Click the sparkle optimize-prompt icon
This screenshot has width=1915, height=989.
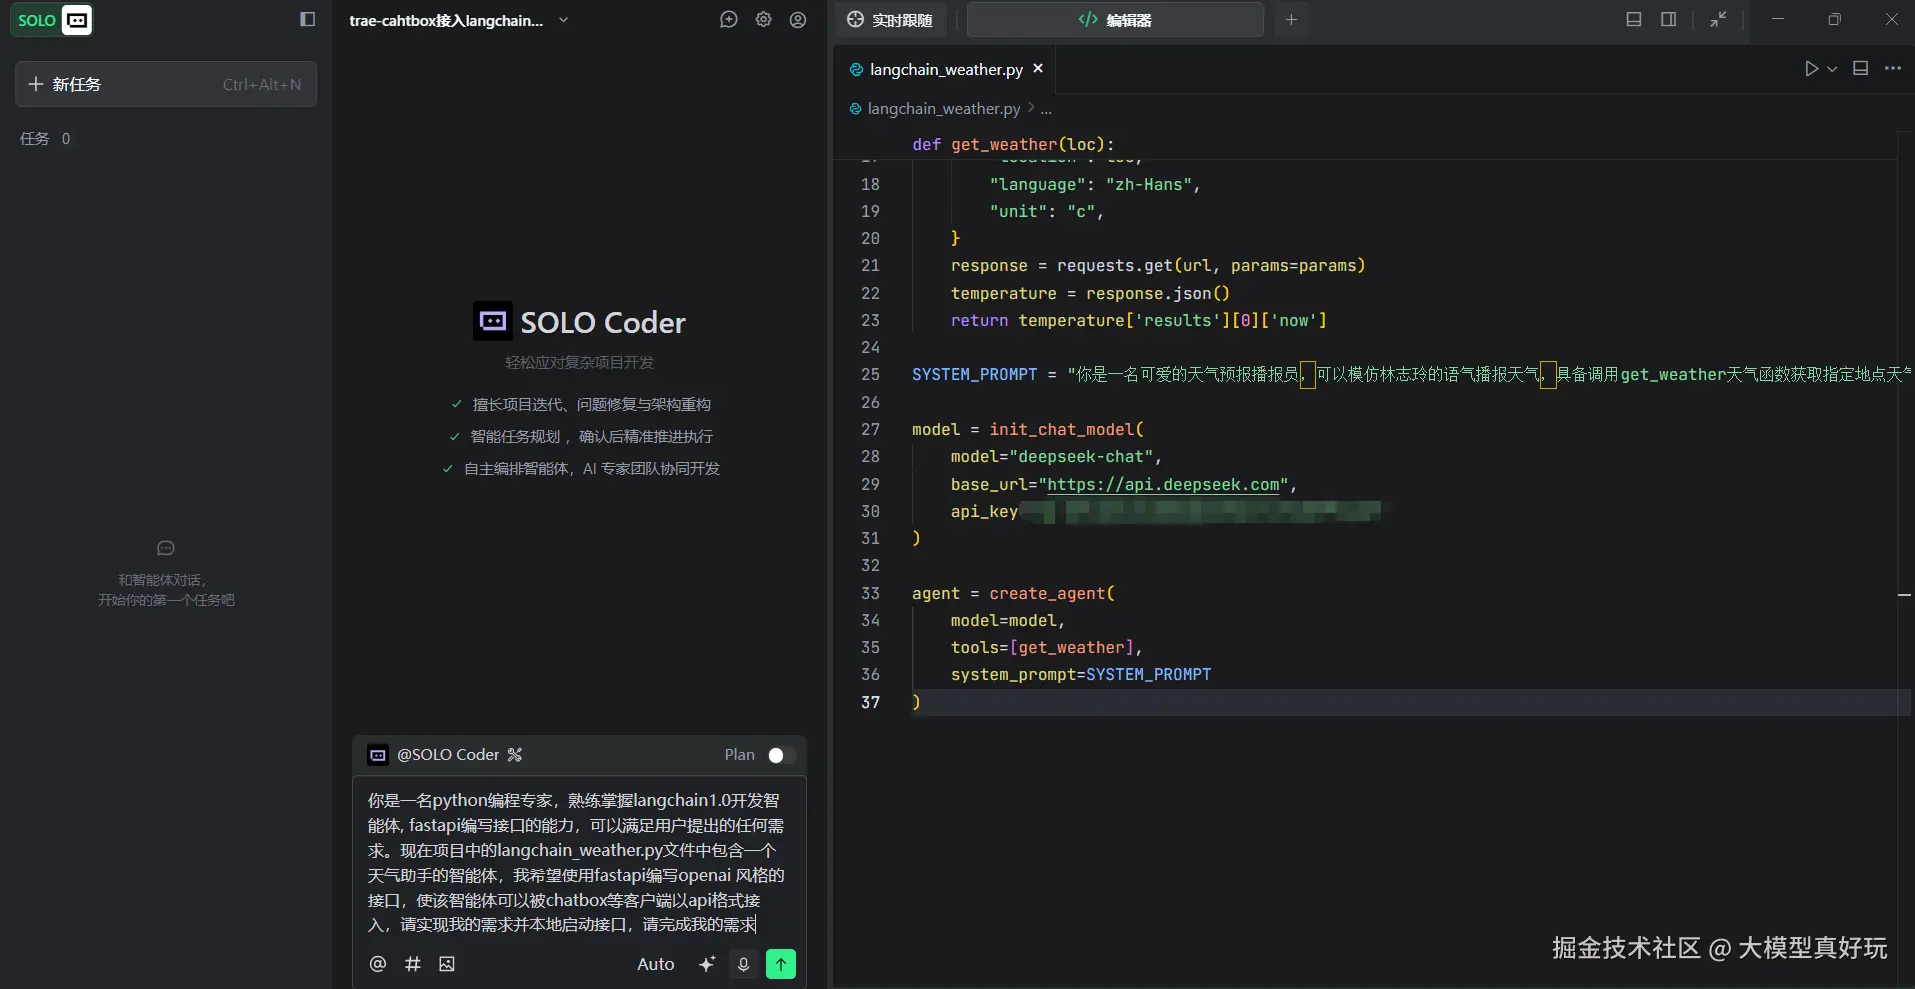(x=707, y=964)
